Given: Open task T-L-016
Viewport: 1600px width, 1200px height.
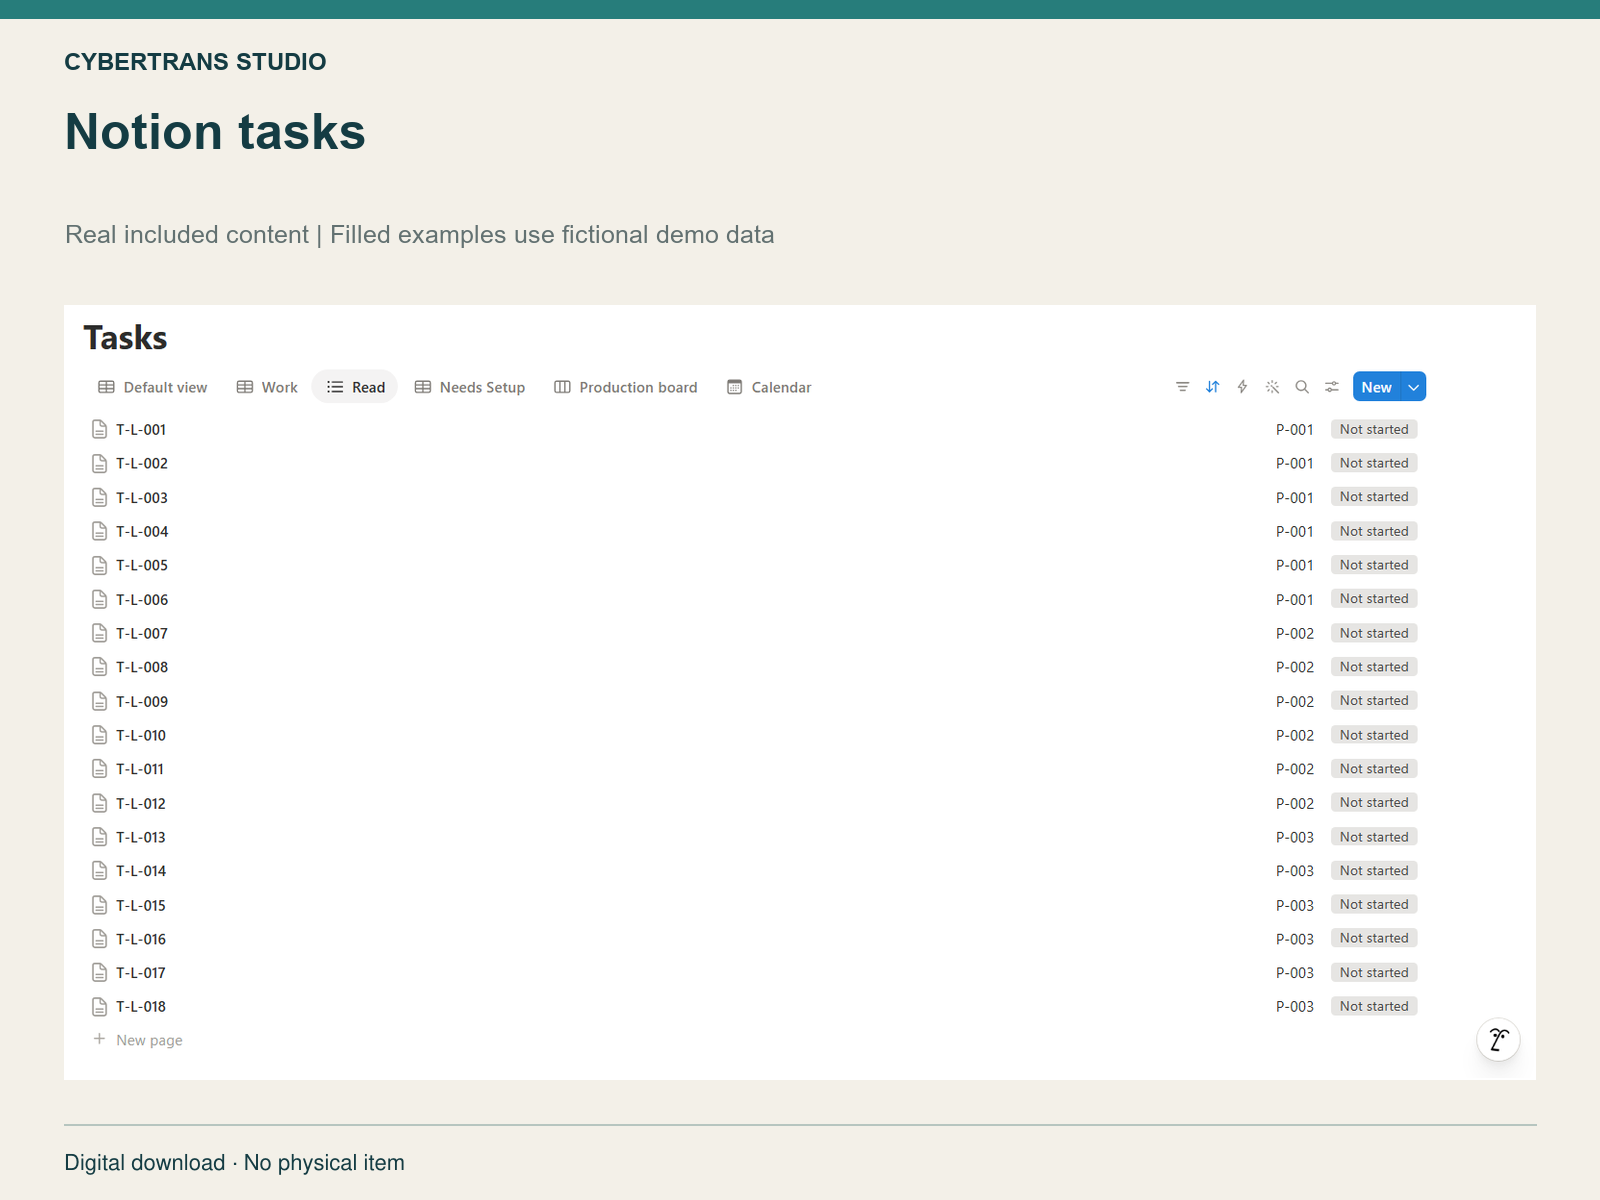Looking at the screenshot, I should tap(141, 939).
